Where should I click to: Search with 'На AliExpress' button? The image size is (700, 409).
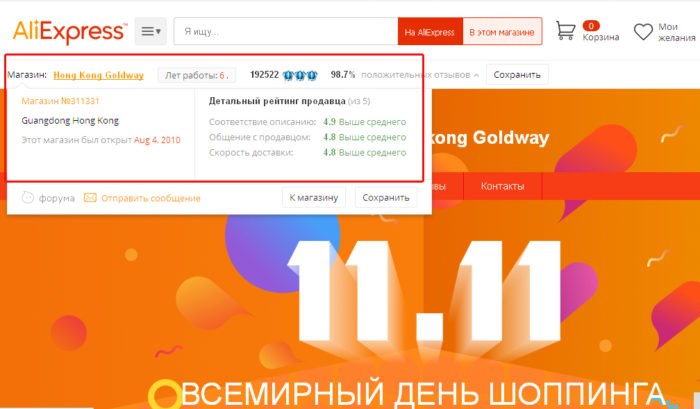click(429, 32)
